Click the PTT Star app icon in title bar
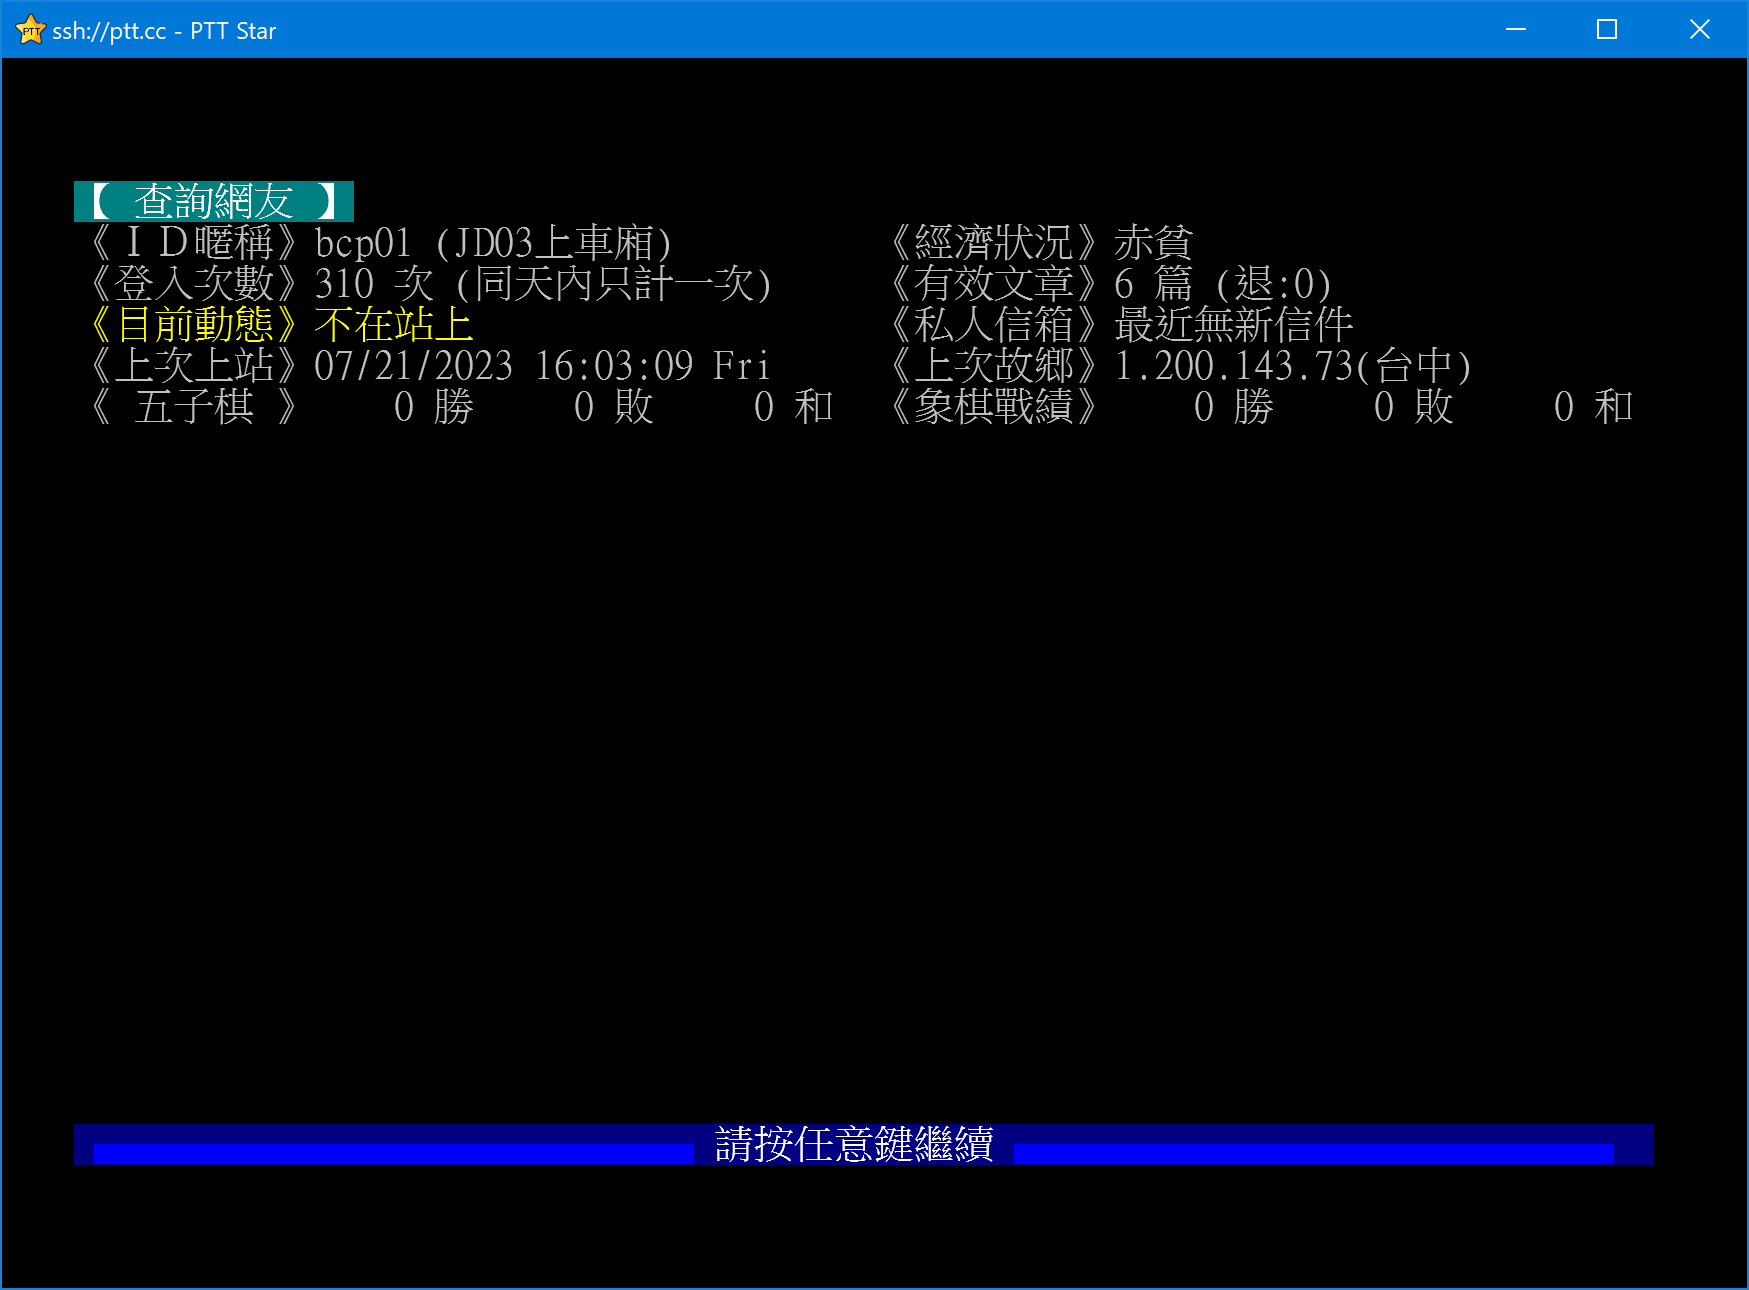 (31, 30)
